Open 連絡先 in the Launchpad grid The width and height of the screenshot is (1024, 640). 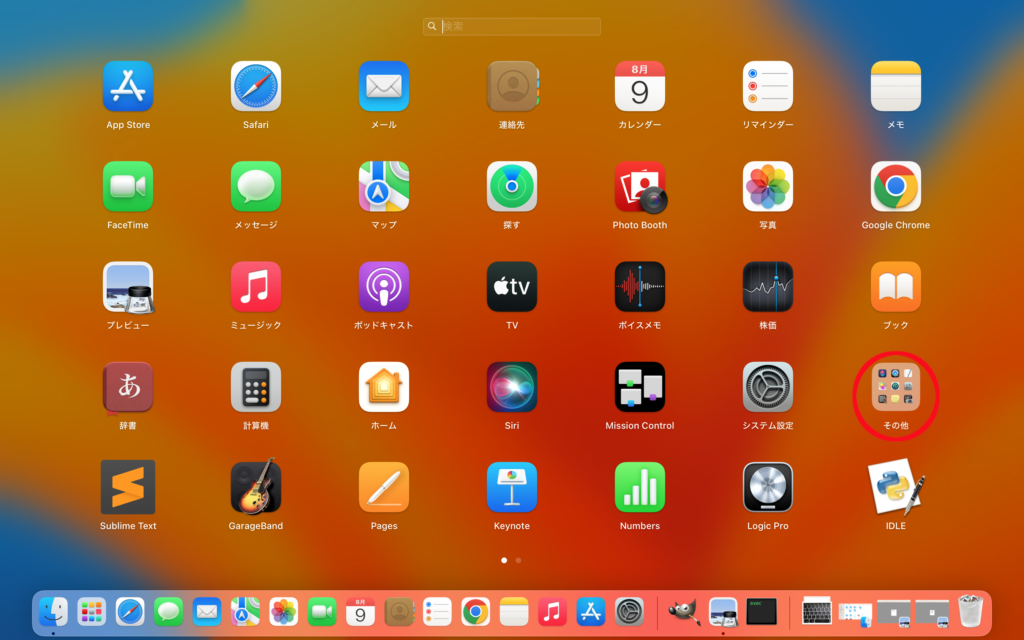512,86
